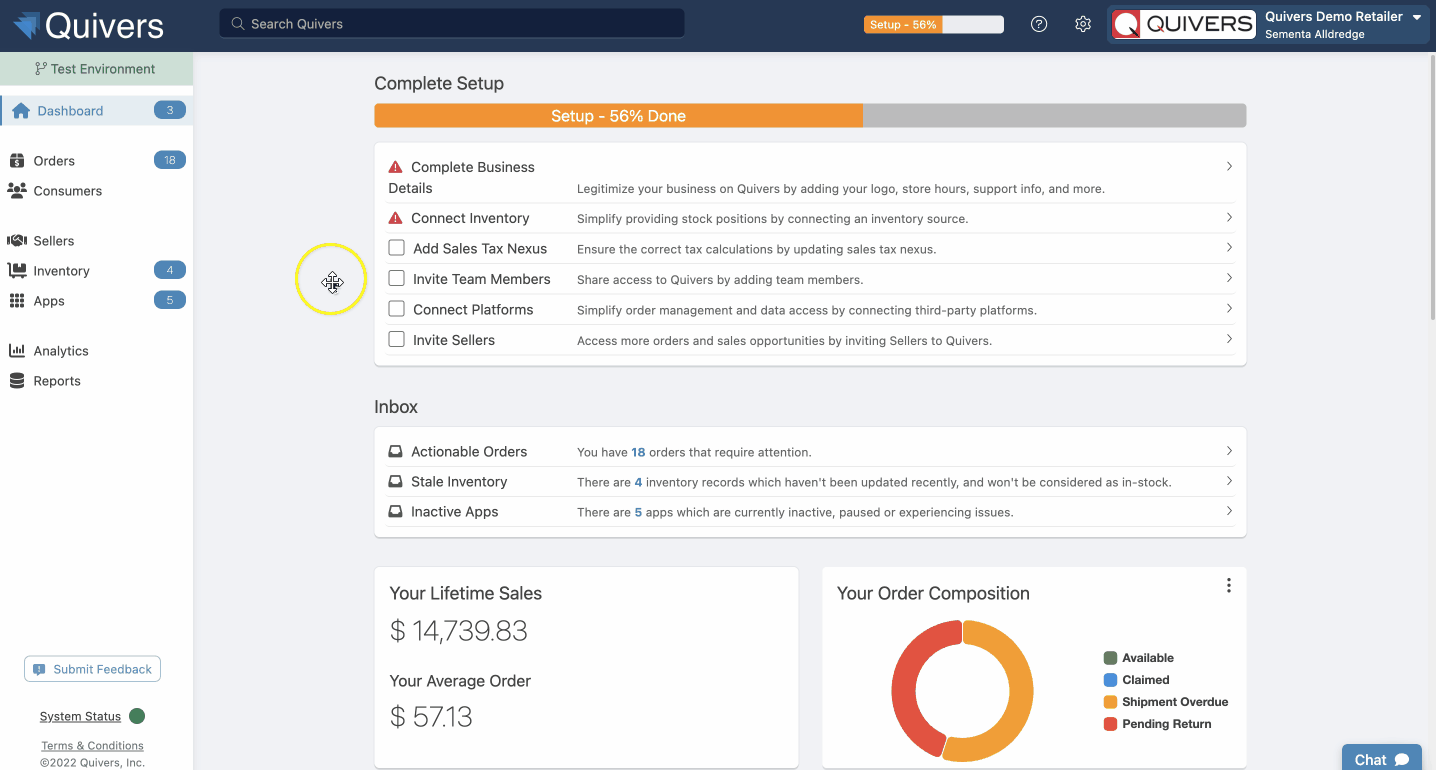Click inbox icon beside Inactive Apps
Screen dimensions: 1436x770
[396, 511]
